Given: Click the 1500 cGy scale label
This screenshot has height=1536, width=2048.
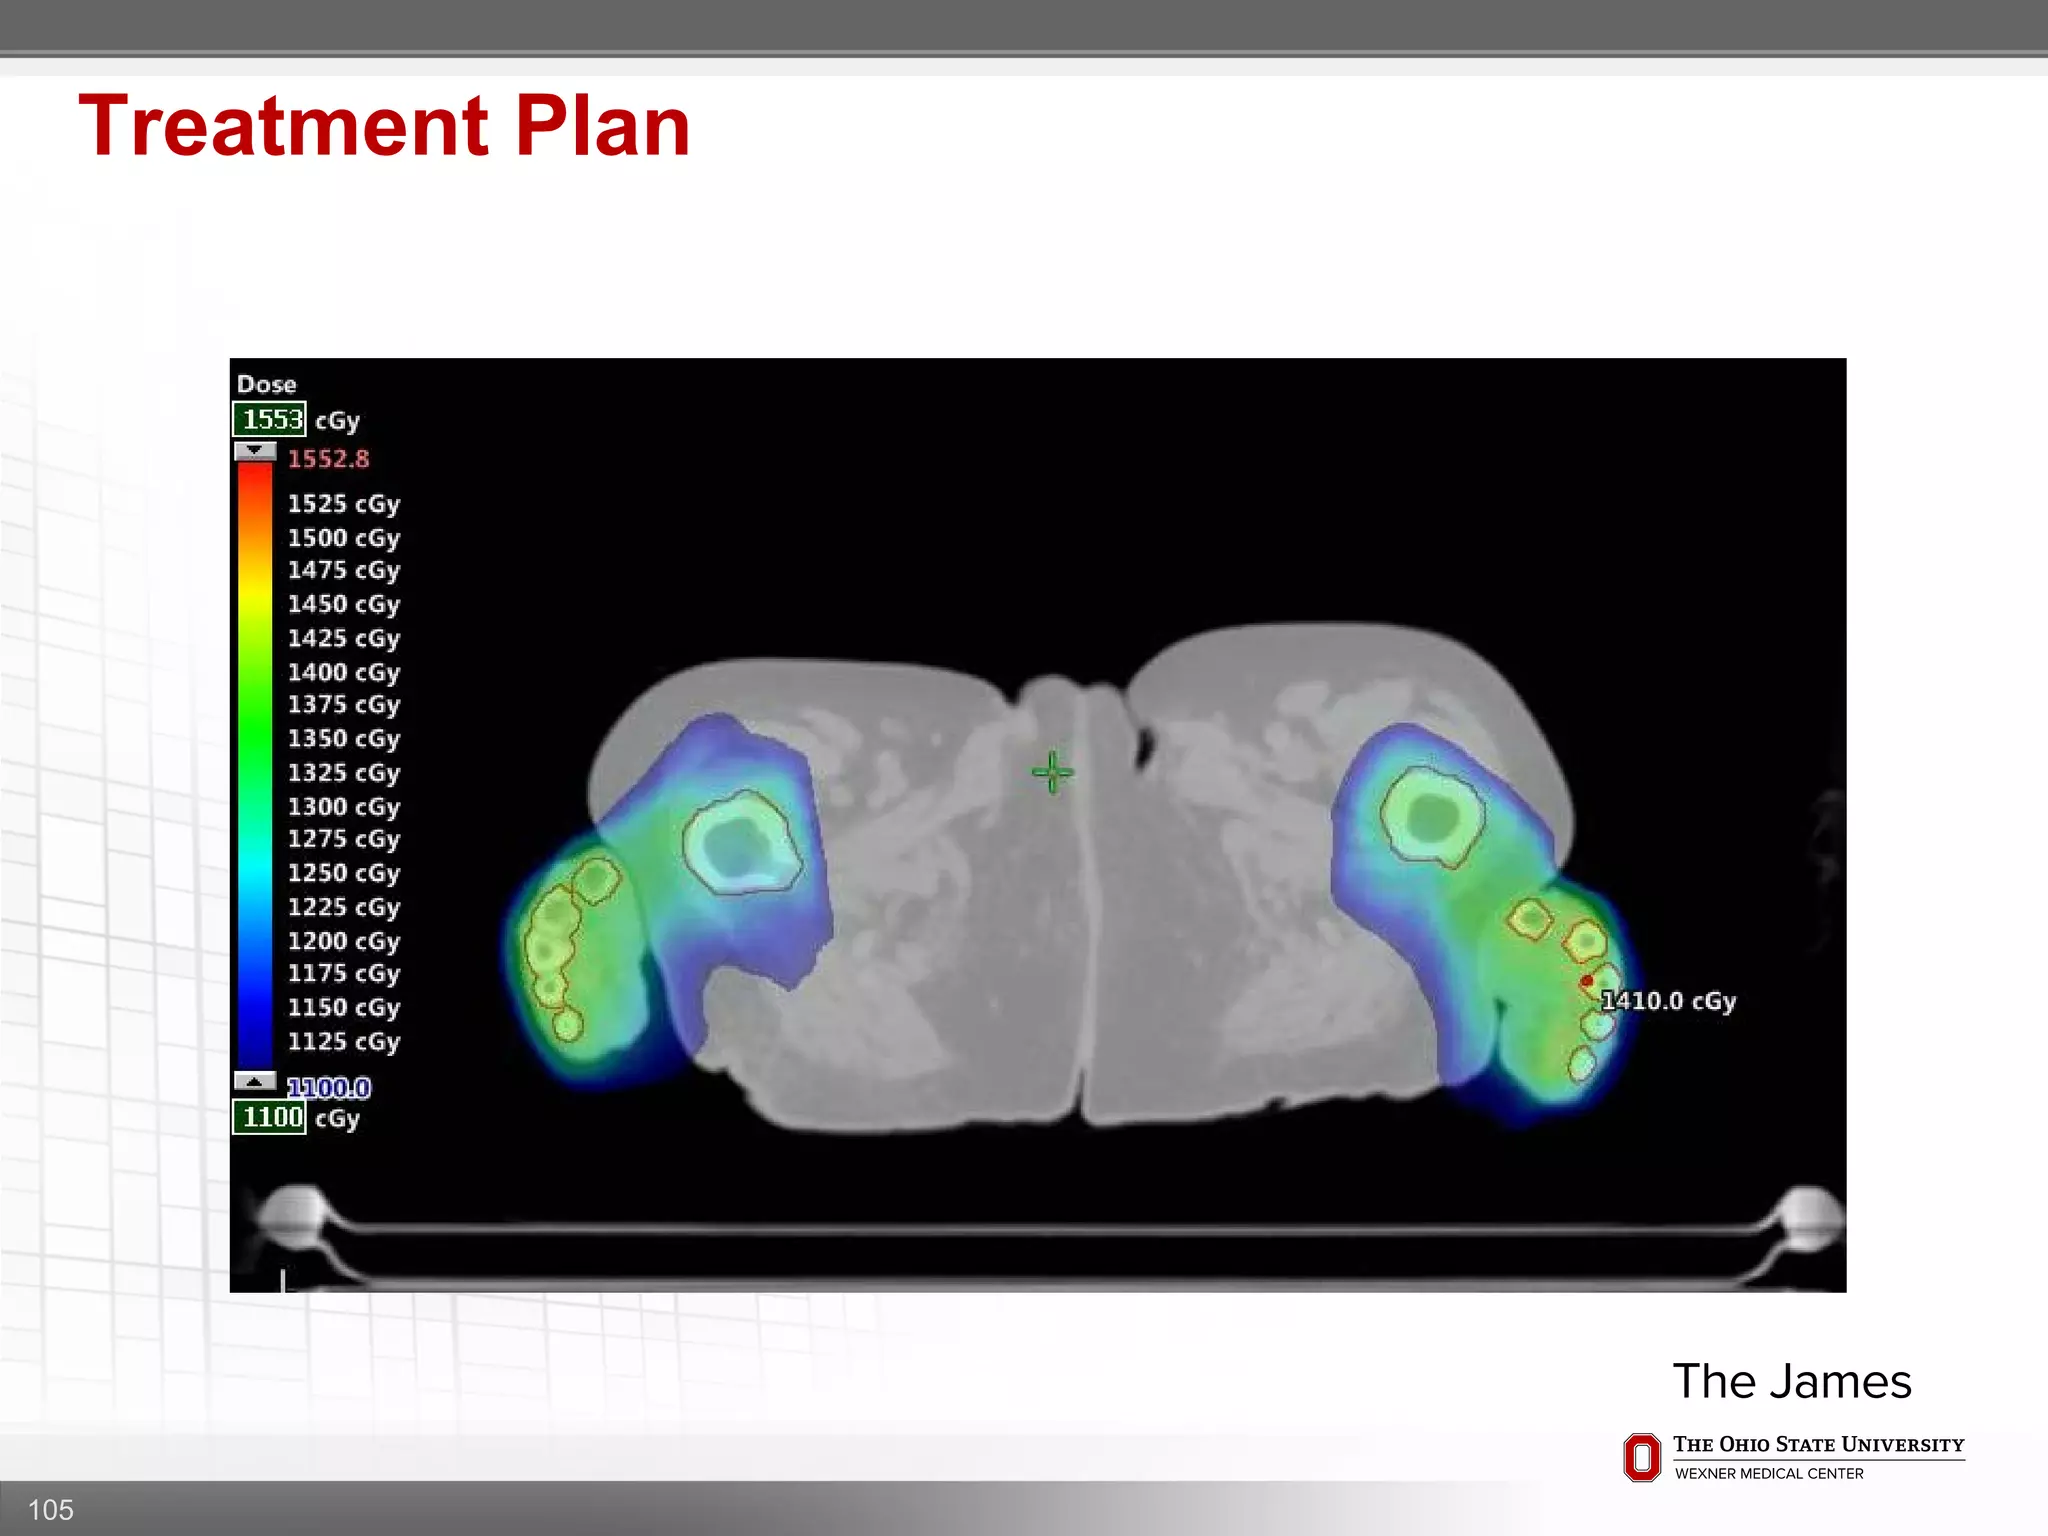Looking at the screenshot, I should pyautogui.click(x=344, y=538).
